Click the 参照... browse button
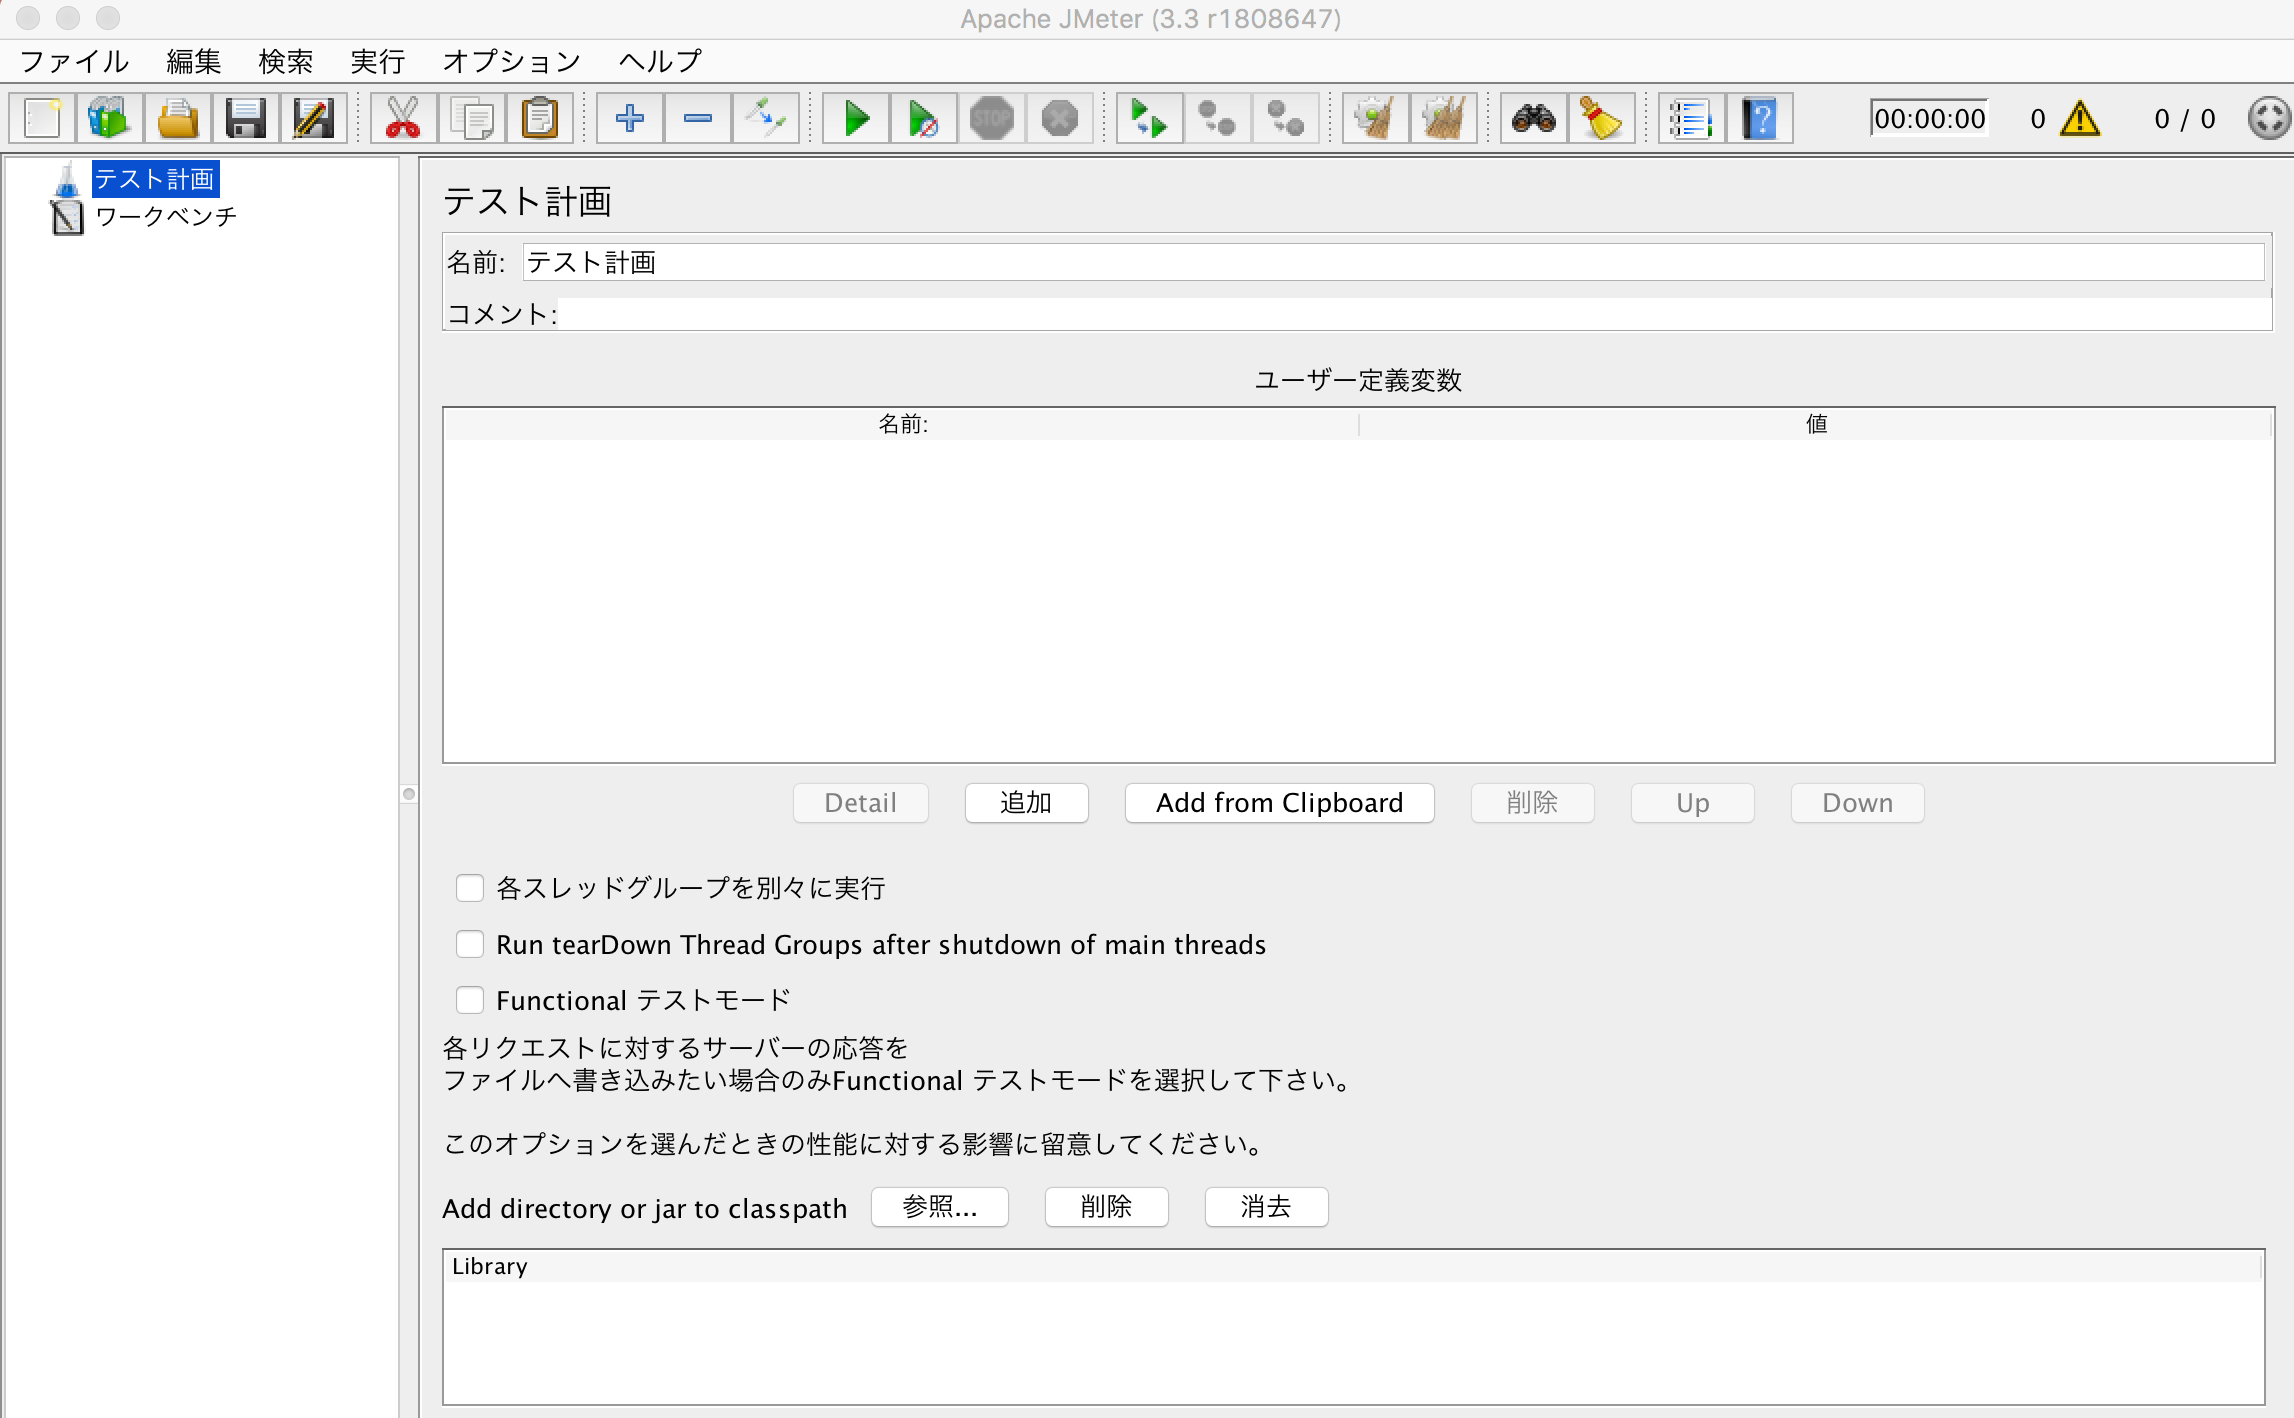2294x1418 pixels. point(939,1207)
